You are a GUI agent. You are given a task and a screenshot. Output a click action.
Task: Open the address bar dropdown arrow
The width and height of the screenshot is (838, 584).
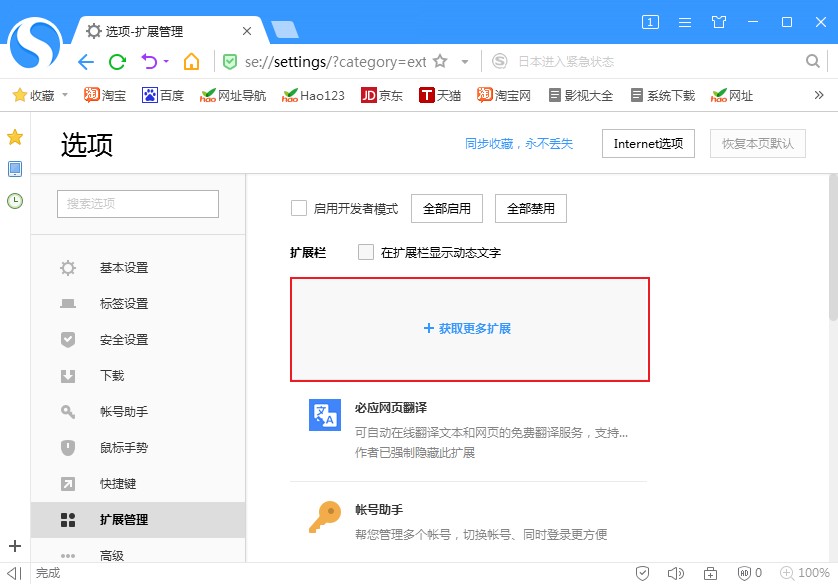[463, 61]
